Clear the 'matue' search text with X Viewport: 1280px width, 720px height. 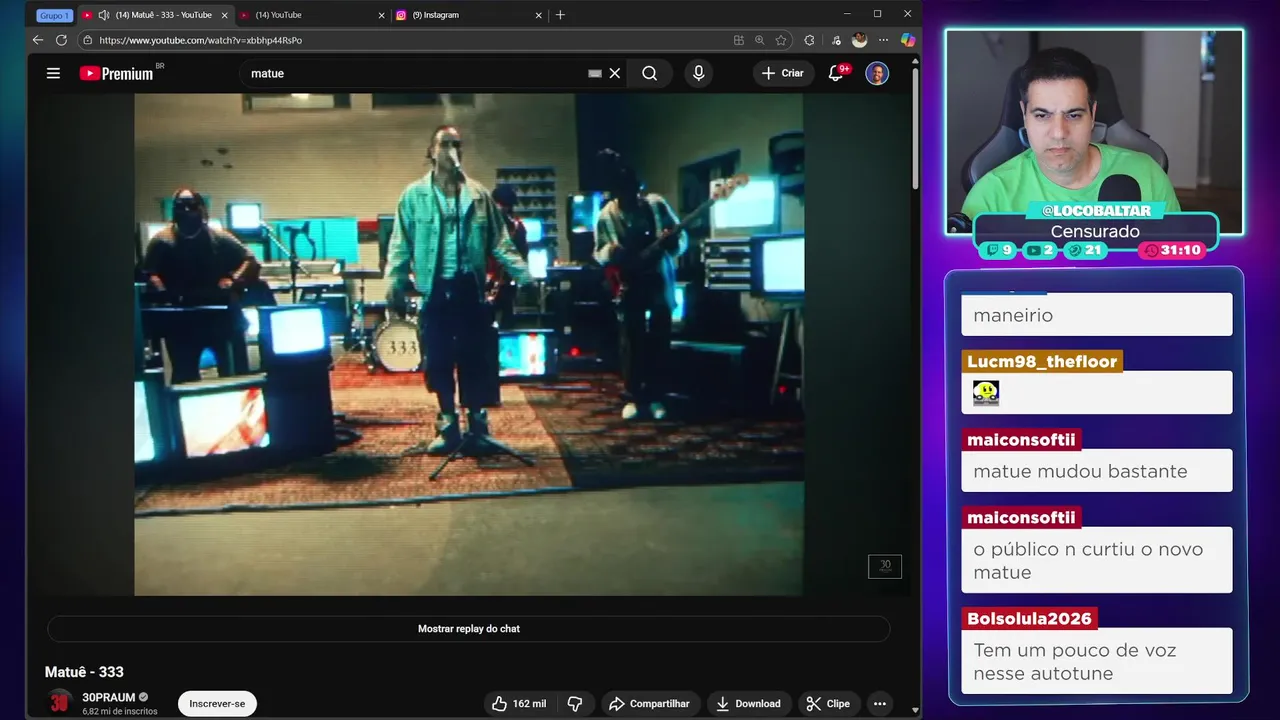coord(615,73)
